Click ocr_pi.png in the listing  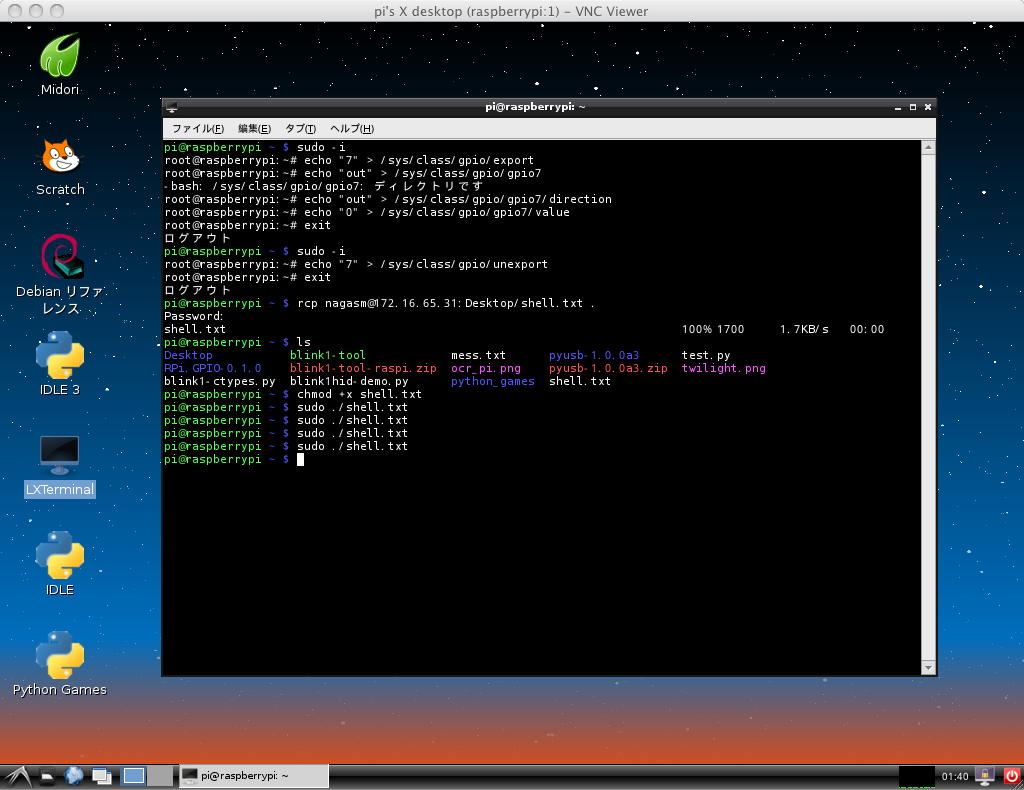click(x=486, y=368)
